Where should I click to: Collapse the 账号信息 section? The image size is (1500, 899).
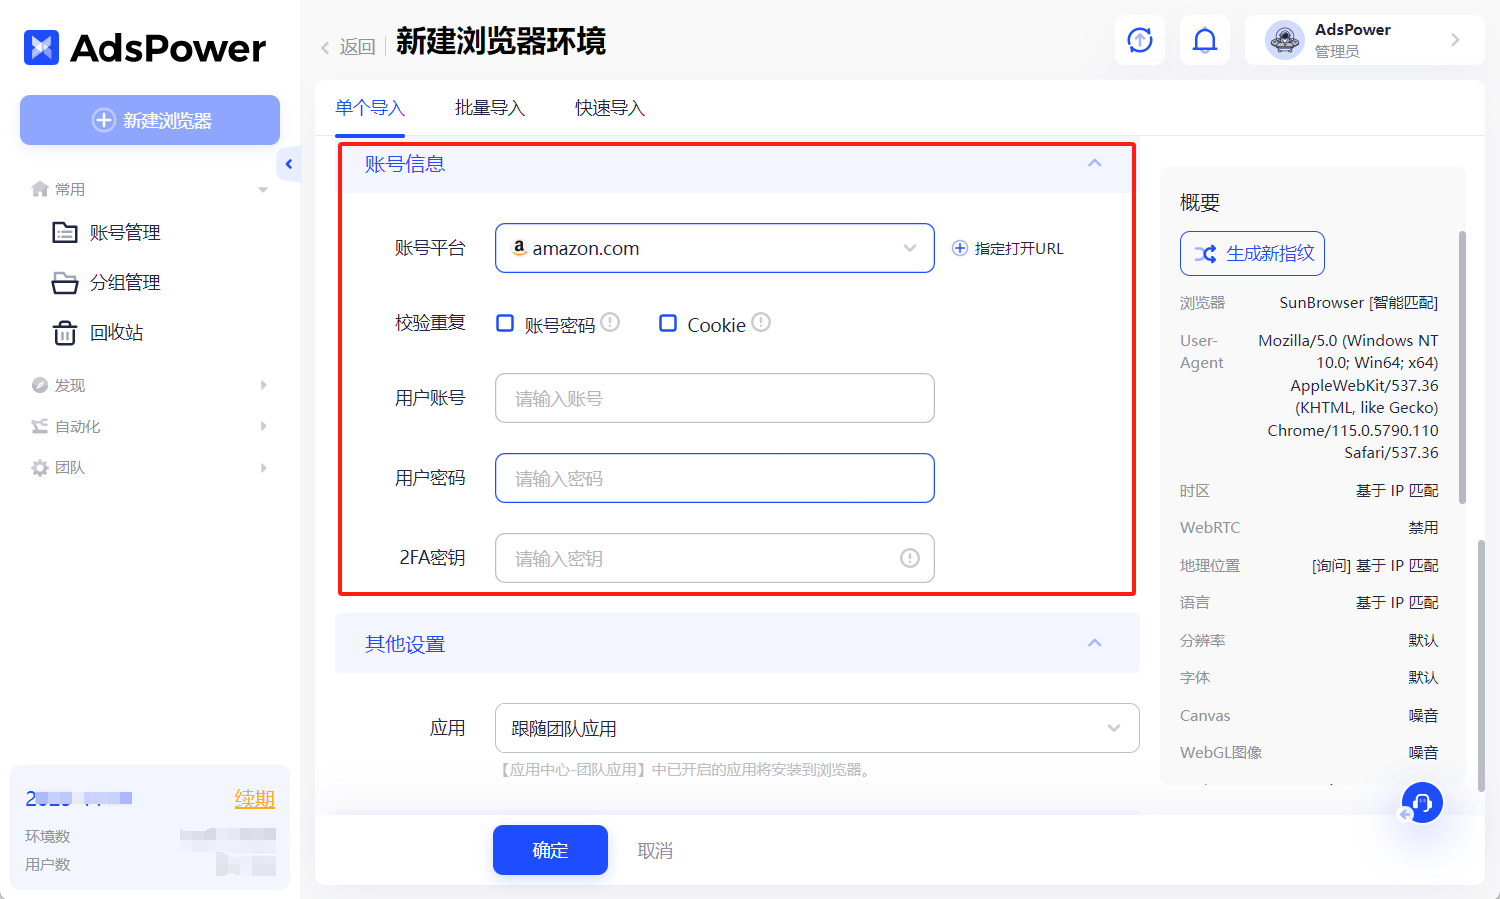pos(1094,162)
